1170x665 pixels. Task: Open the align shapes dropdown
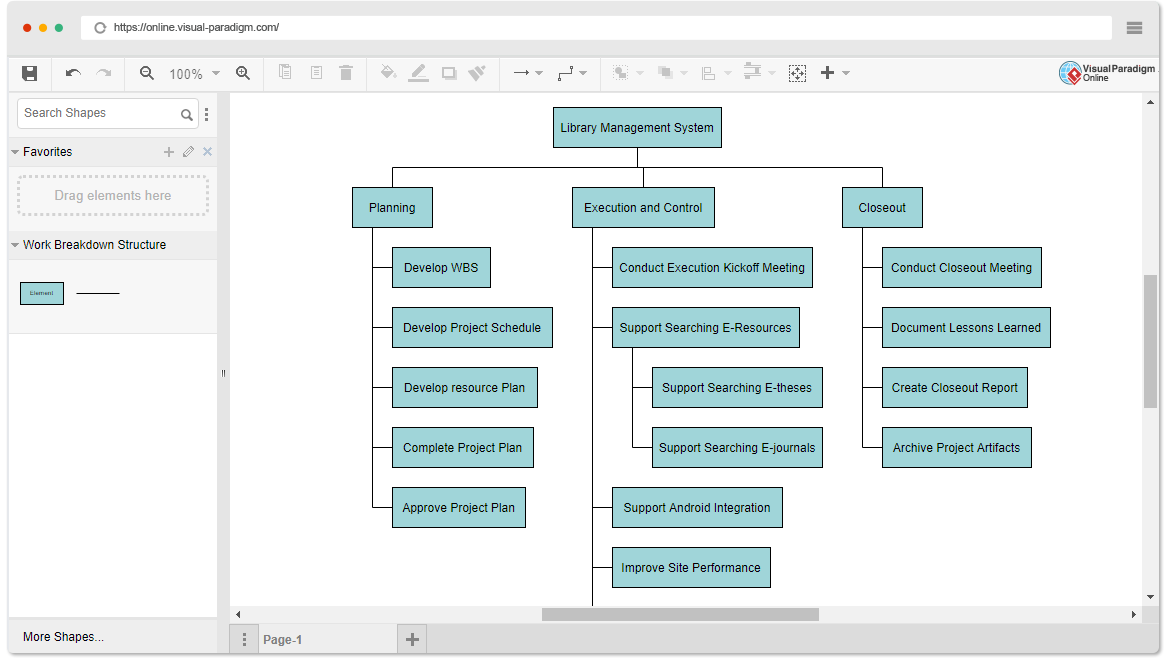(x=716, y=73)
